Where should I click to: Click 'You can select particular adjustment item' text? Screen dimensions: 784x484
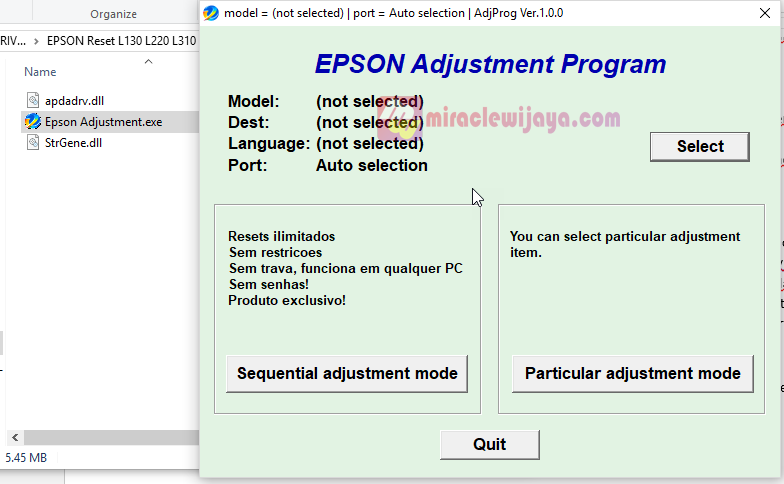click(624, 244)
